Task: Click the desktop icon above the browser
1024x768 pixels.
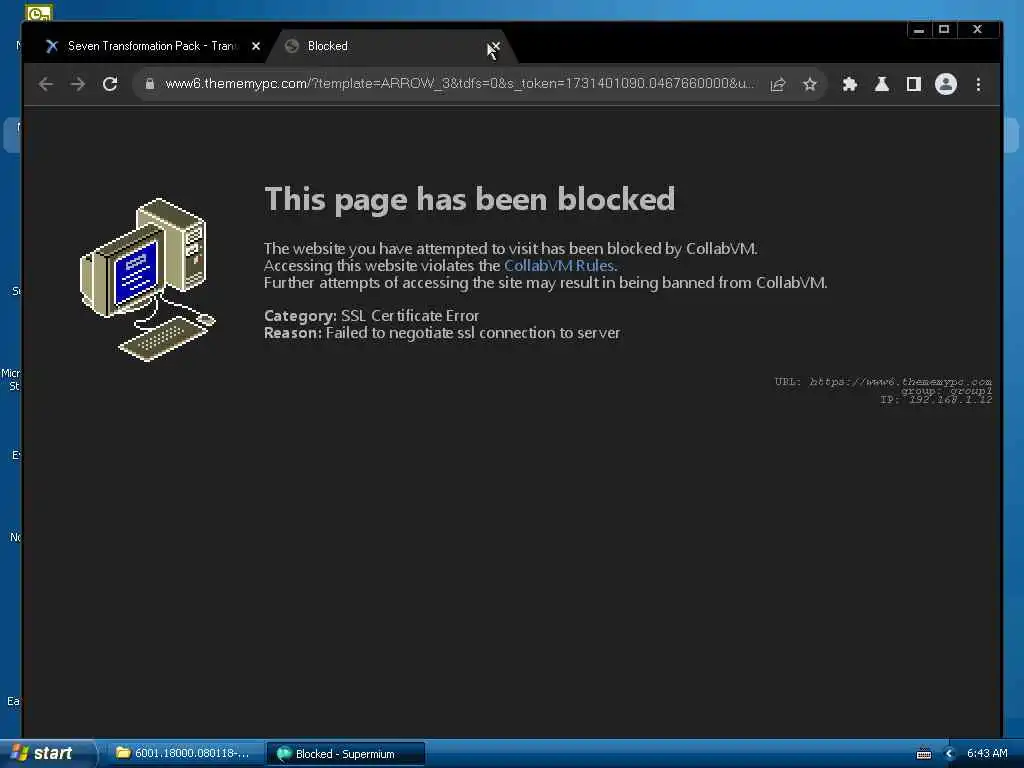Action: 39,12
